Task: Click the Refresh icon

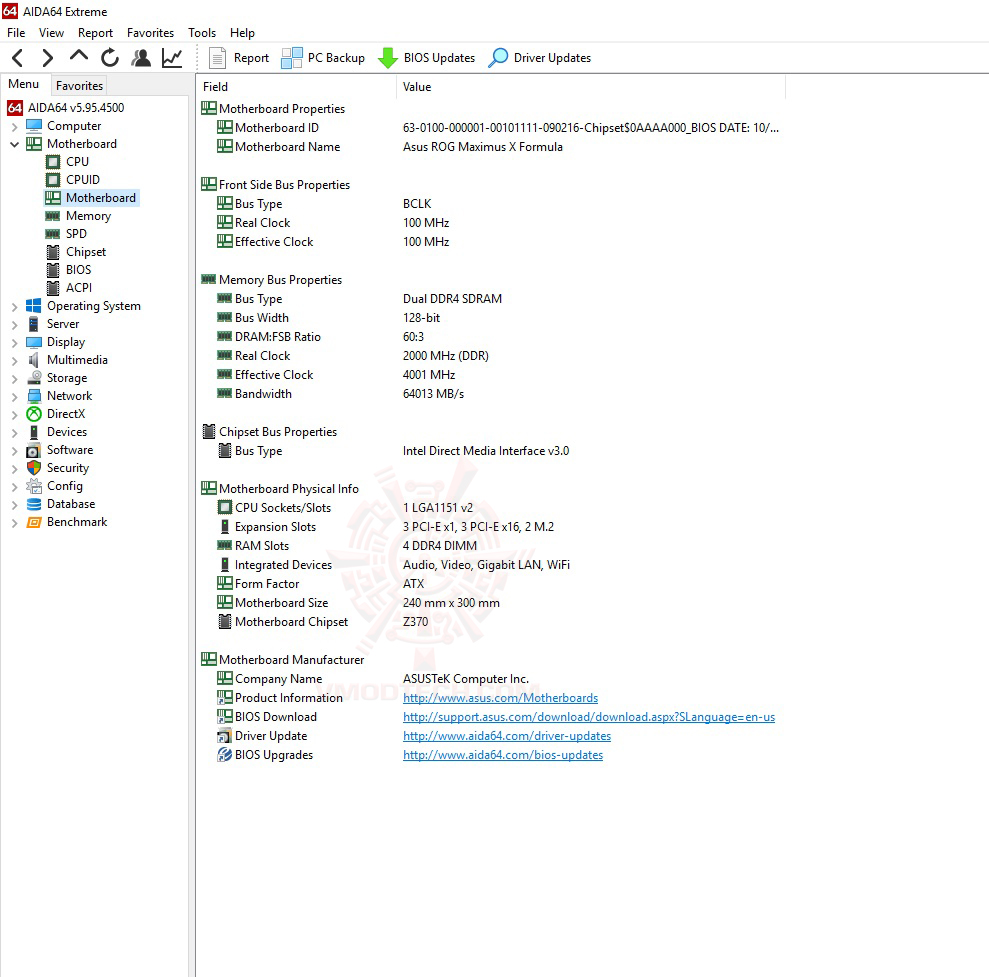Action: [x=110, y=58]
